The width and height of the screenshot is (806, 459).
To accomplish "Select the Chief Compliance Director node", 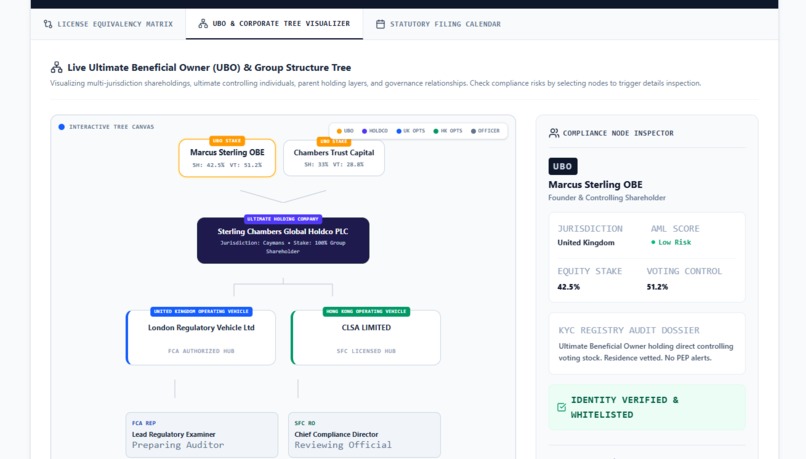I will (x=364, y=435).
